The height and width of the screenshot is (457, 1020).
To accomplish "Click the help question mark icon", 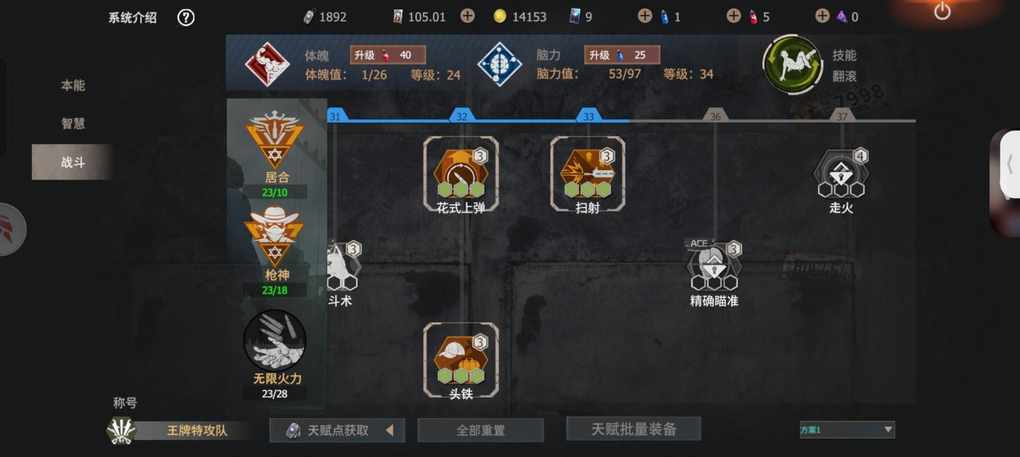I will click(x=186, y=18).
